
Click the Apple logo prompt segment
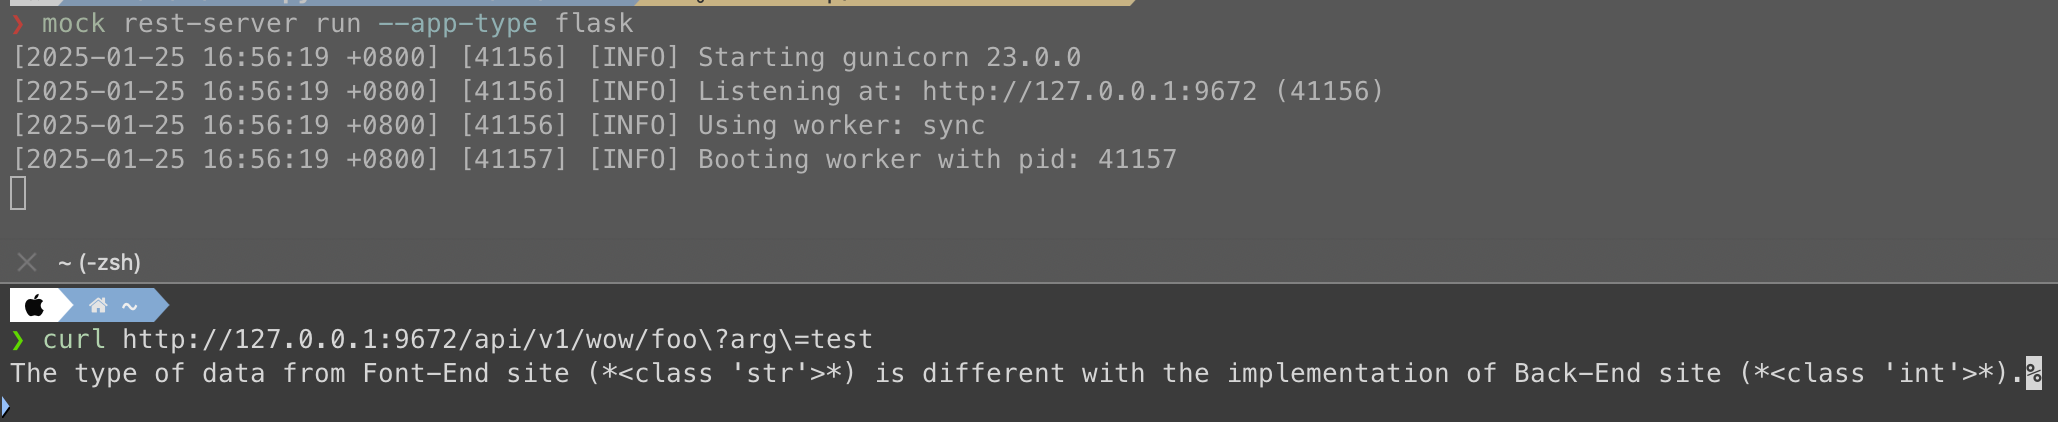[34, 305]
